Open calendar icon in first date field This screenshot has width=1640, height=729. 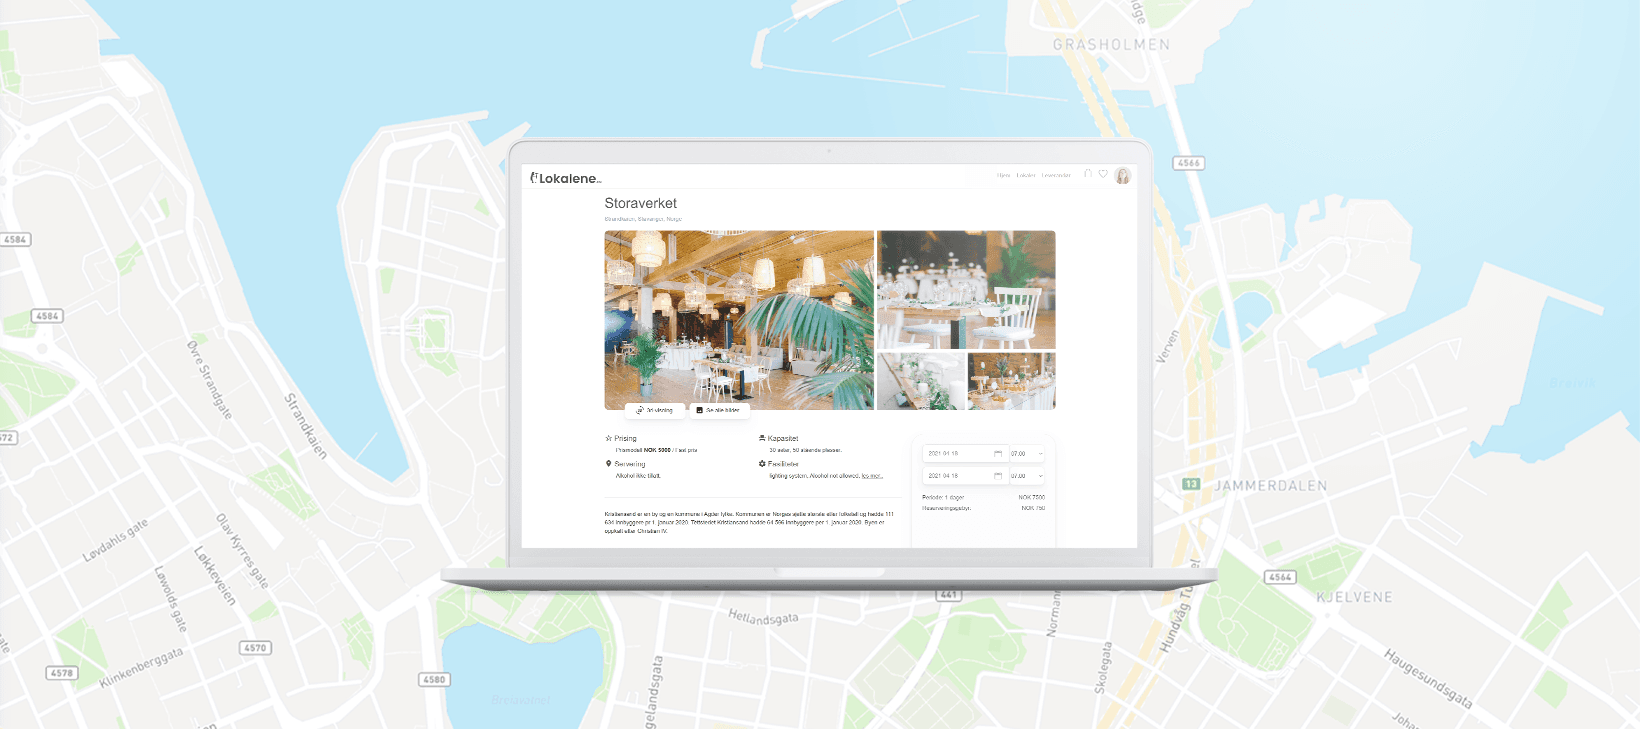click(998, 454)
